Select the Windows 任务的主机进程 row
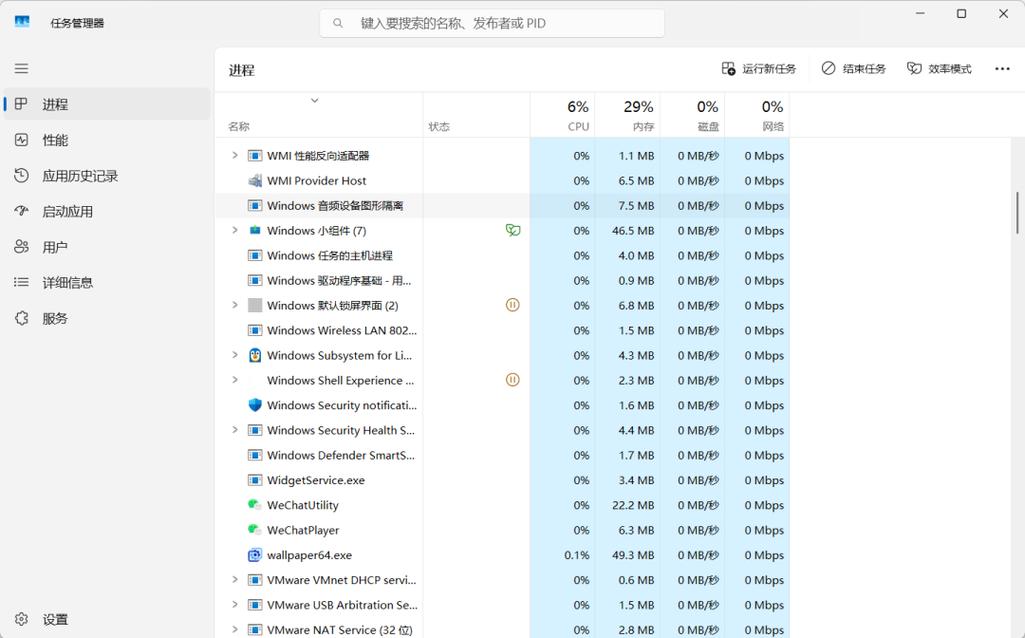Screen dimensions: 1025x638 point(502,256)
